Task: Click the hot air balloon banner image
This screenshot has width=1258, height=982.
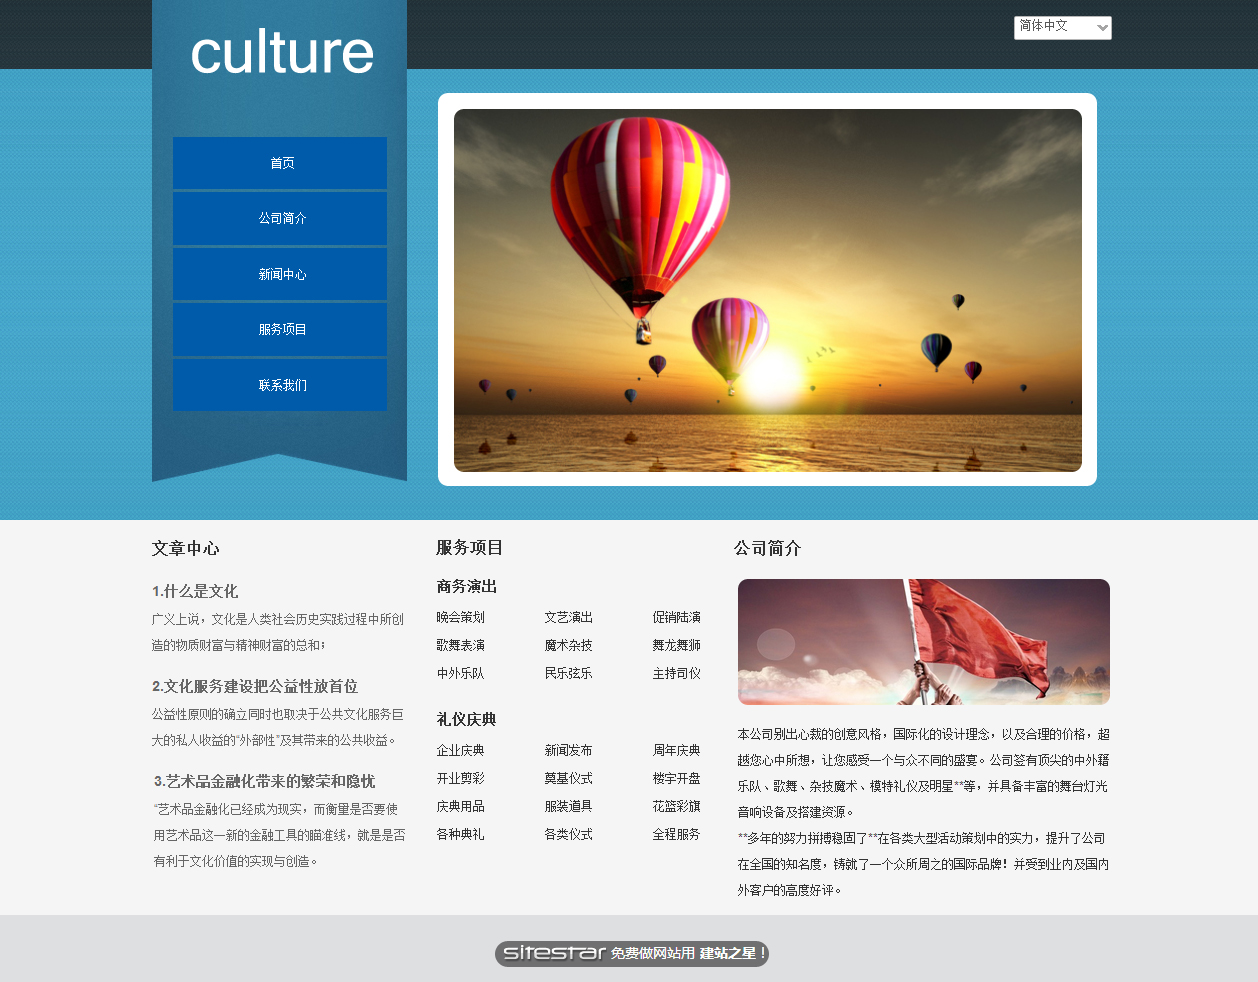Action: pyautogui.click(x=767, y=290)
